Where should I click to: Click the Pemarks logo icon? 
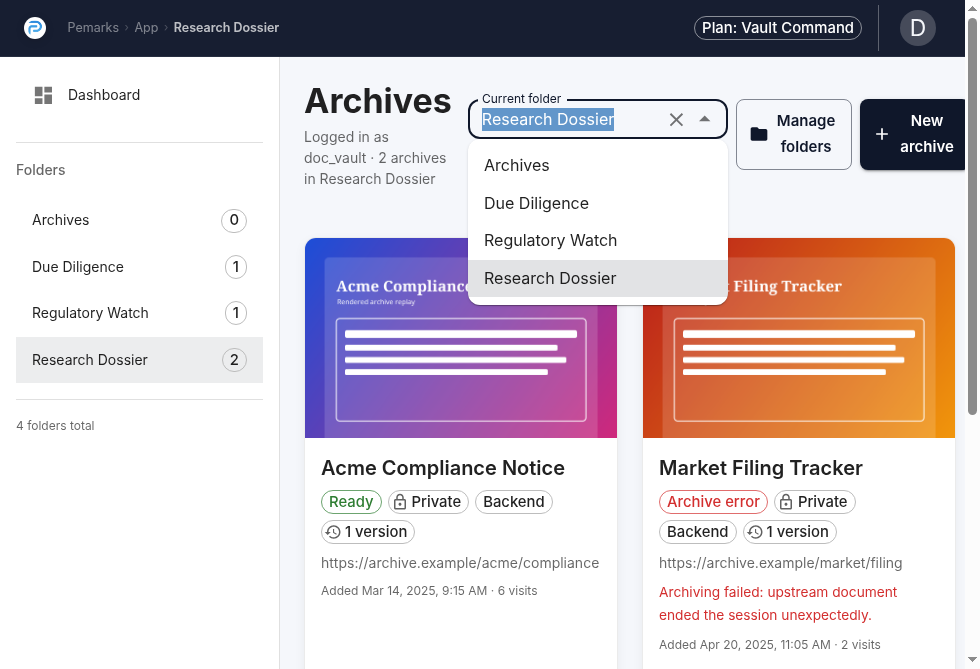pos(35,28)
